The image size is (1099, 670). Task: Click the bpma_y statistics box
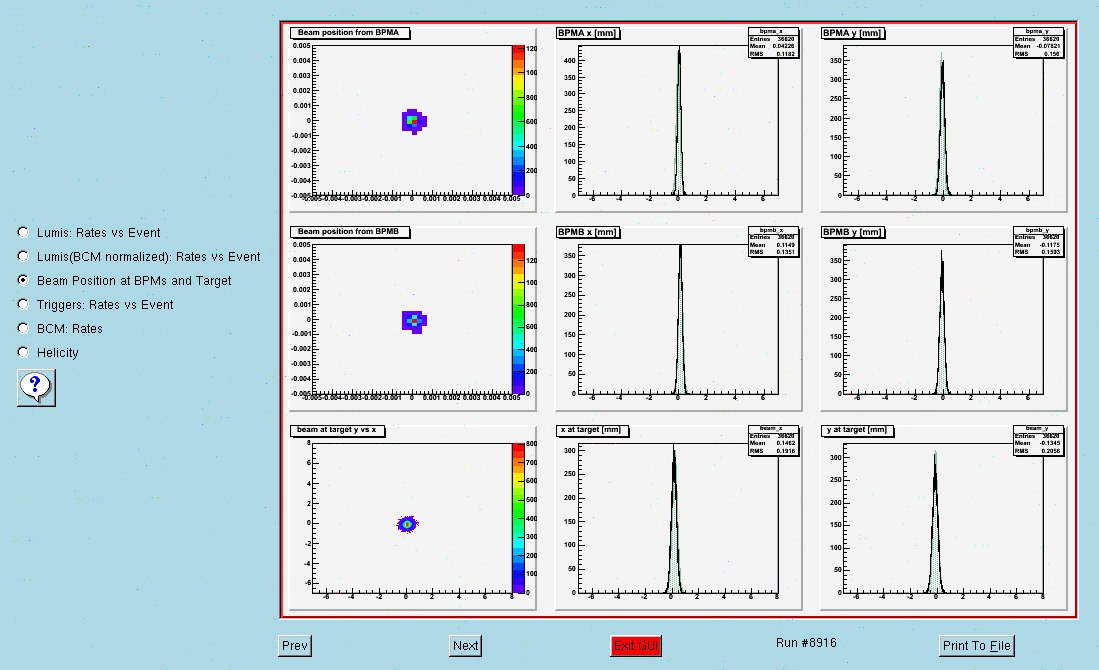[x=1039, y=43]
